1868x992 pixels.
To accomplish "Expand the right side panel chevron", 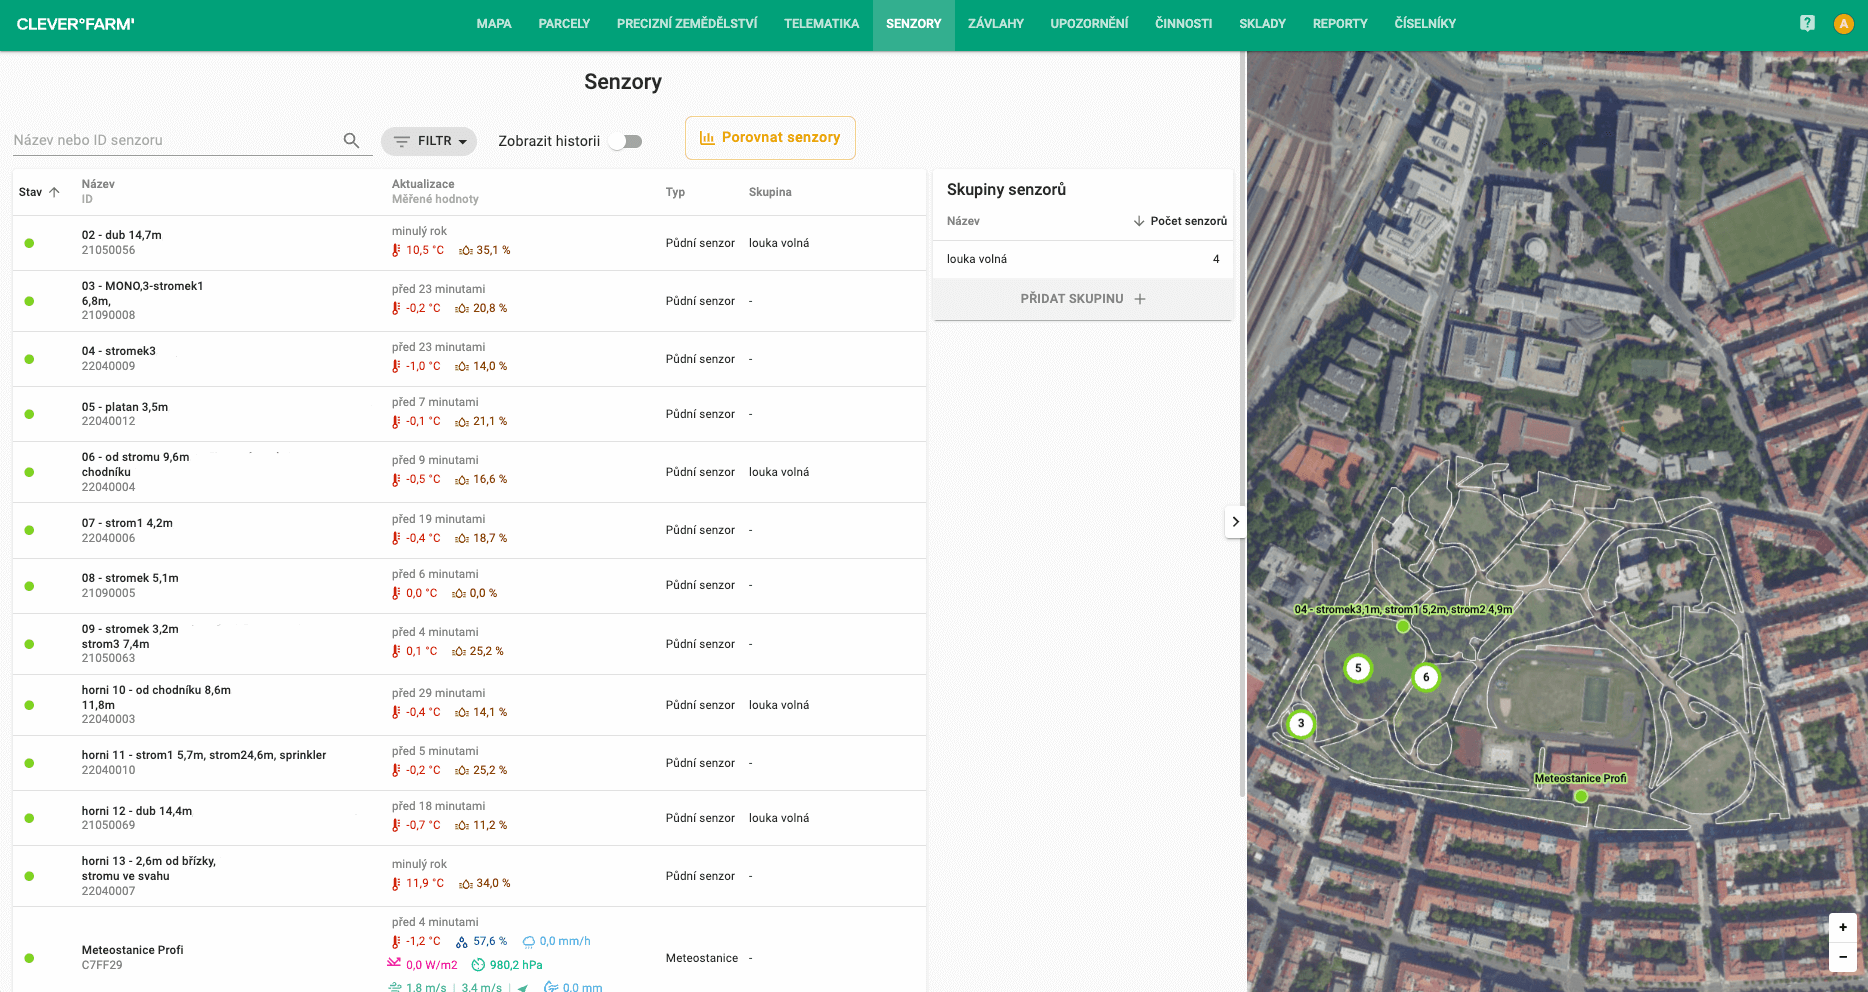I will 1235,521.
